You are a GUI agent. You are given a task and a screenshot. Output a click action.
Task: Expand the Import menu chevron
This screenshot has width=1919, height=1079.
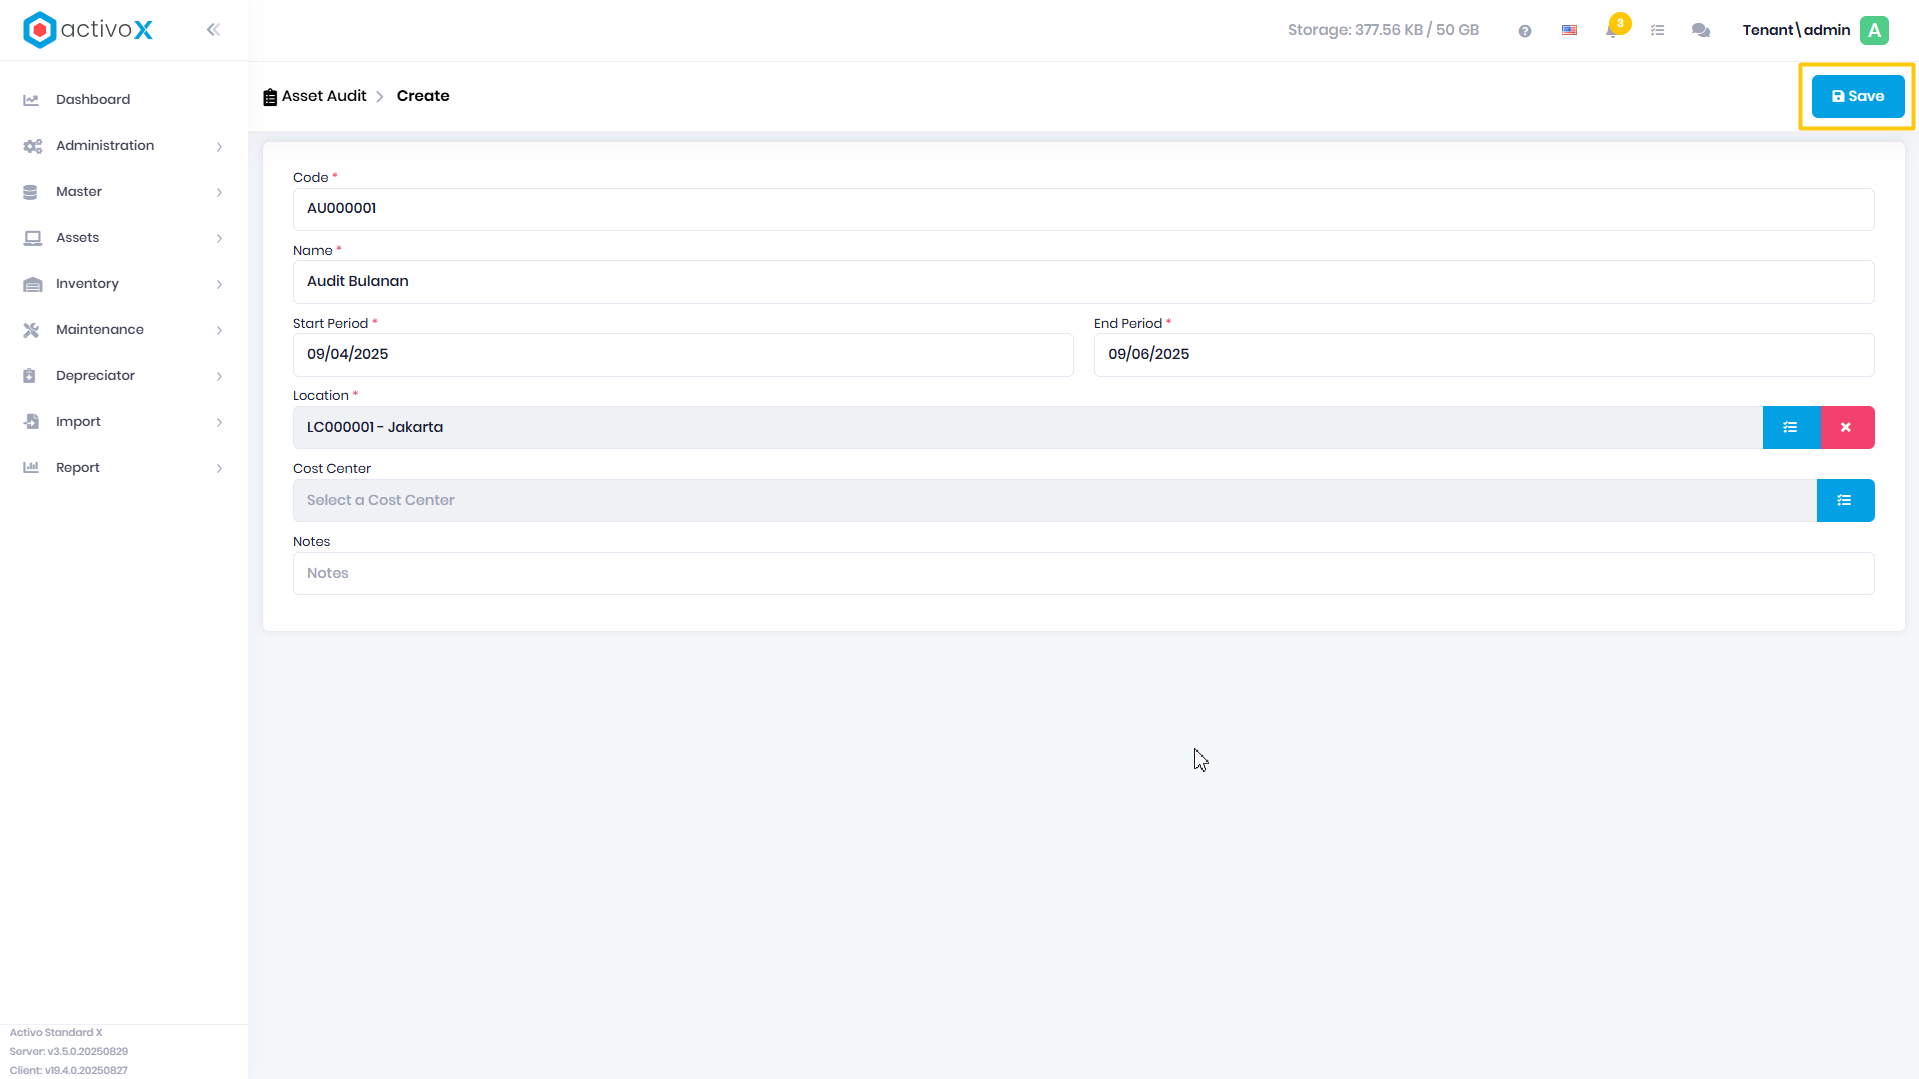pos(219,422)
